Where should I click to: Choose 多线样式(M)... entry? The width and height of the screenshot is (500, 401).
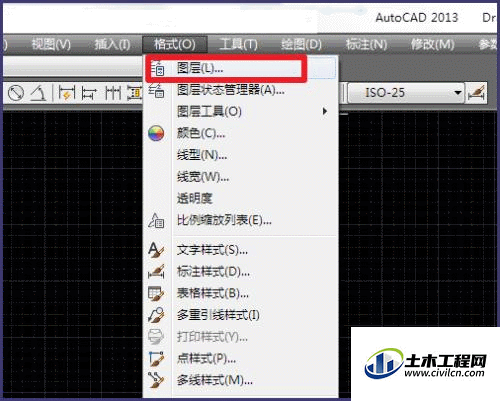240,380
